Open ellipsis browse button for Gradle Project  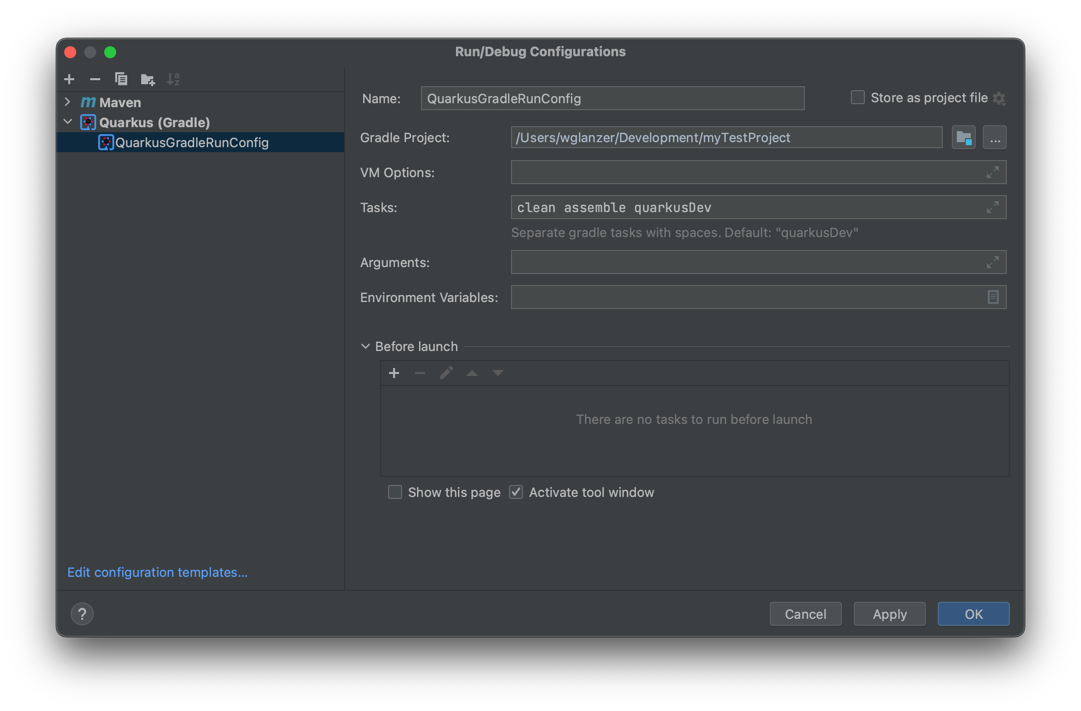[x=995, y=138]
